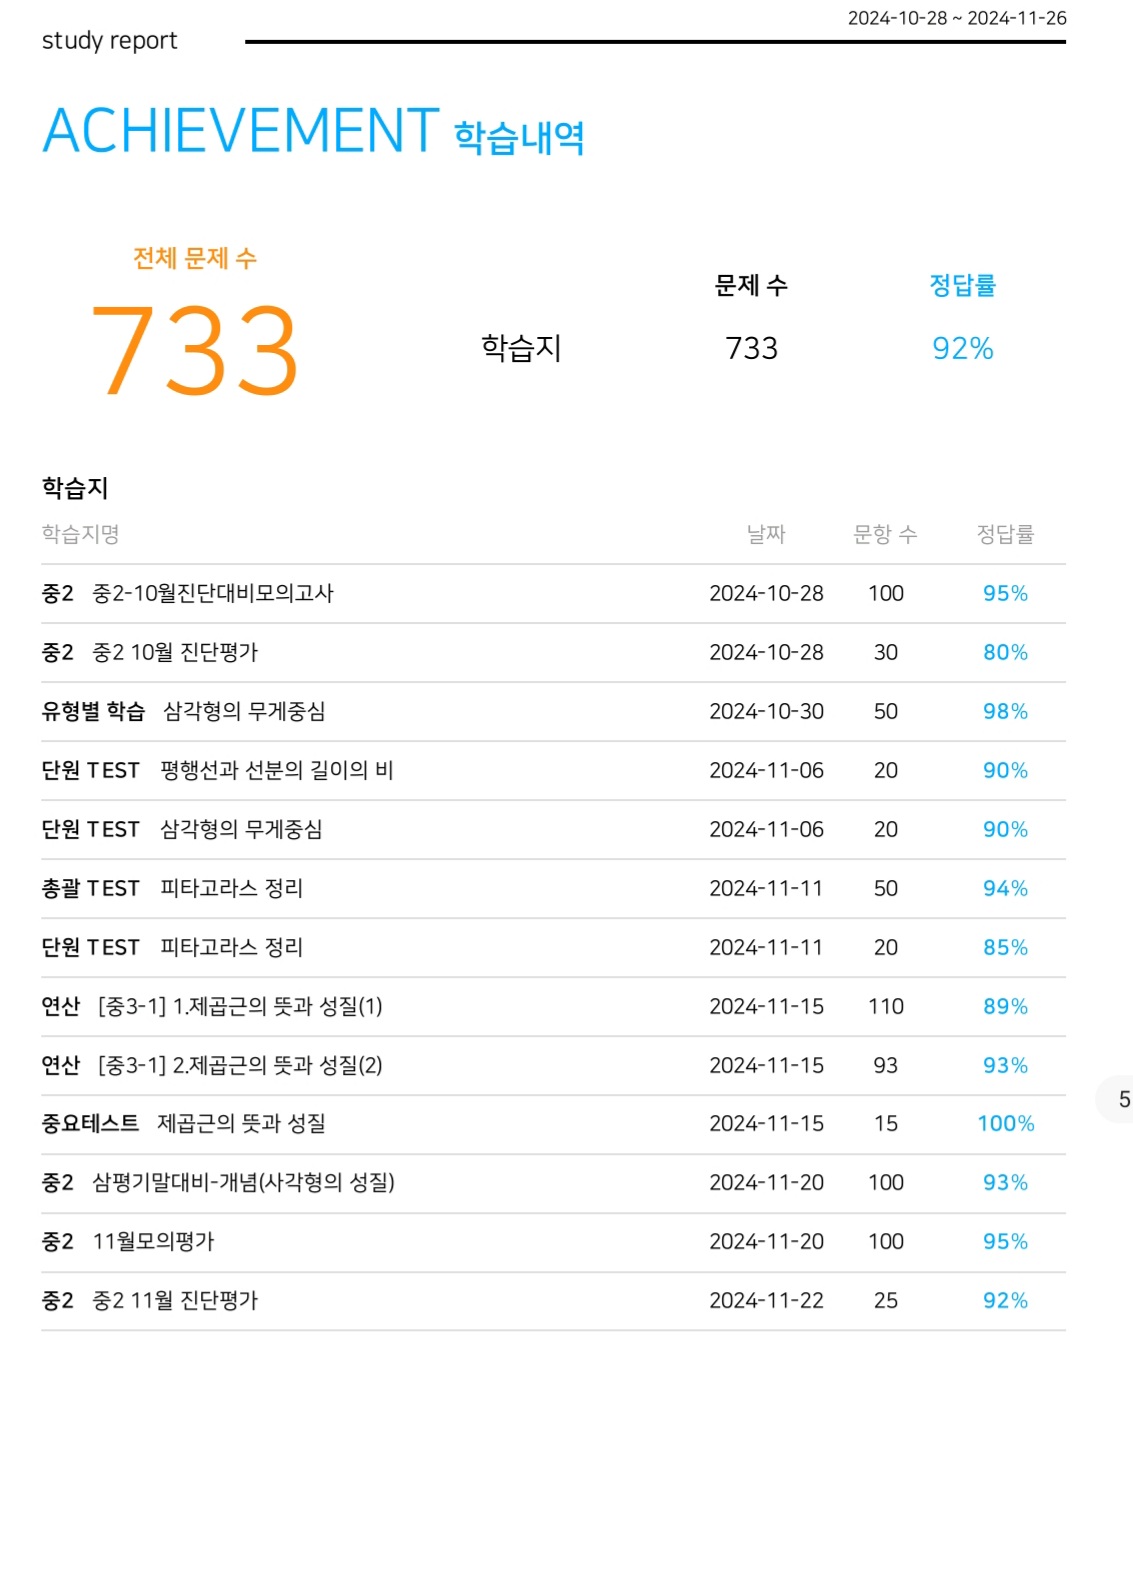The image size is (1133, 1582).
Task: Open 연산 2.제곱근의 뜻과 성질(2) row
Action: coord(553,1065)
